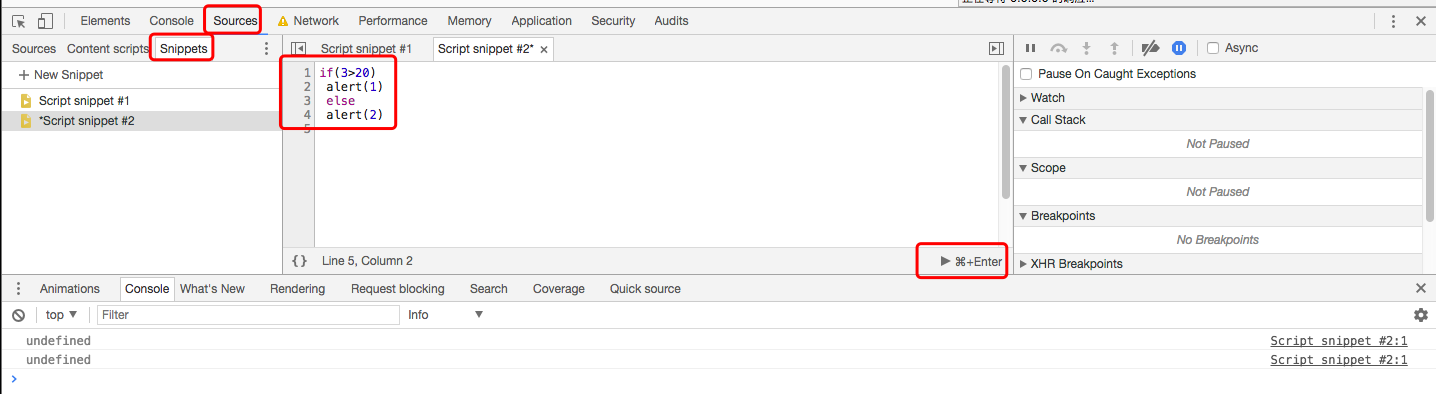
Task: Click the code editor vertical scrollbar
Action: (1006, 132)
